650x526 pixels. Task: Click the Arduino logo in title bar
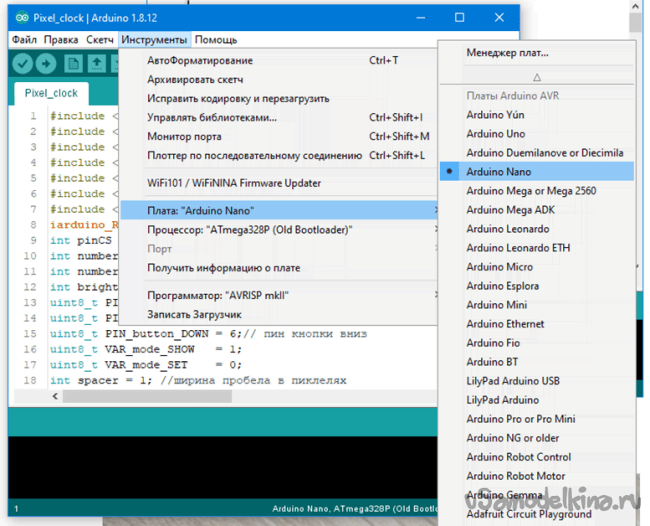[x=17, y=17]
